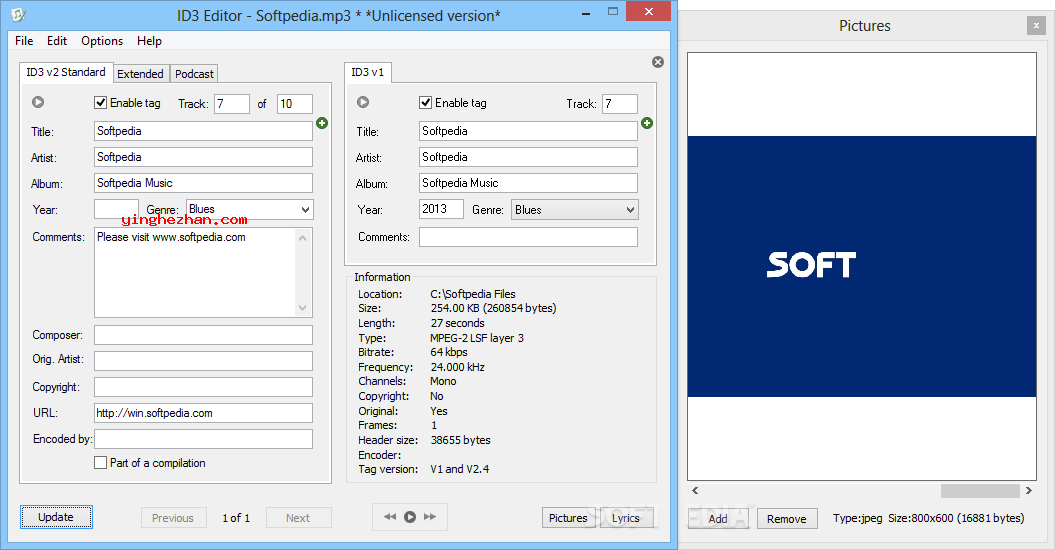The width and height of the screenshot is (1055, 550).
Task: Click ID3 Editor app icon in title bar
Action: (x=18, y=14)
